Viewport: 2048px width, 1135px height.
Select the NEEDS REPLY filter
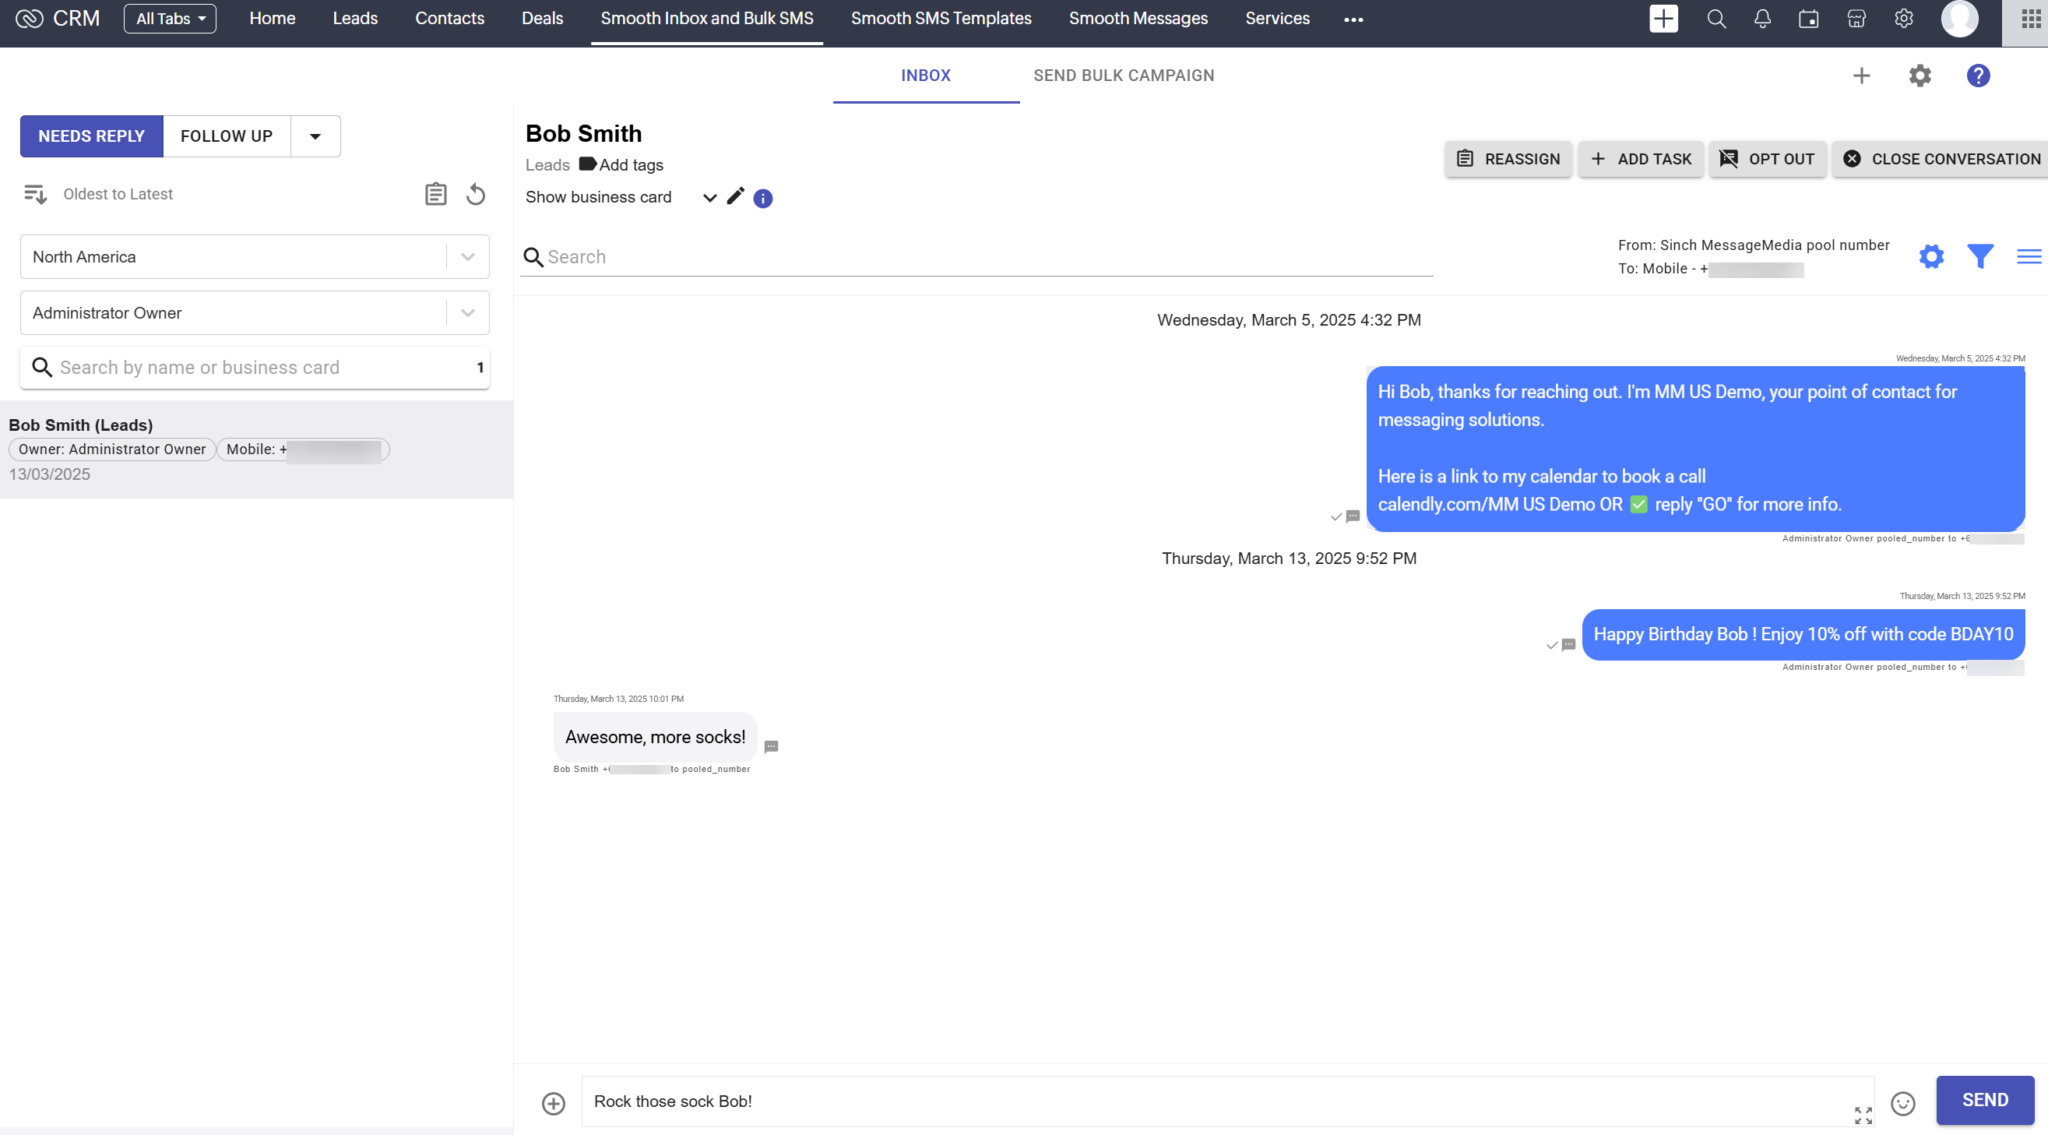[91, 136]
